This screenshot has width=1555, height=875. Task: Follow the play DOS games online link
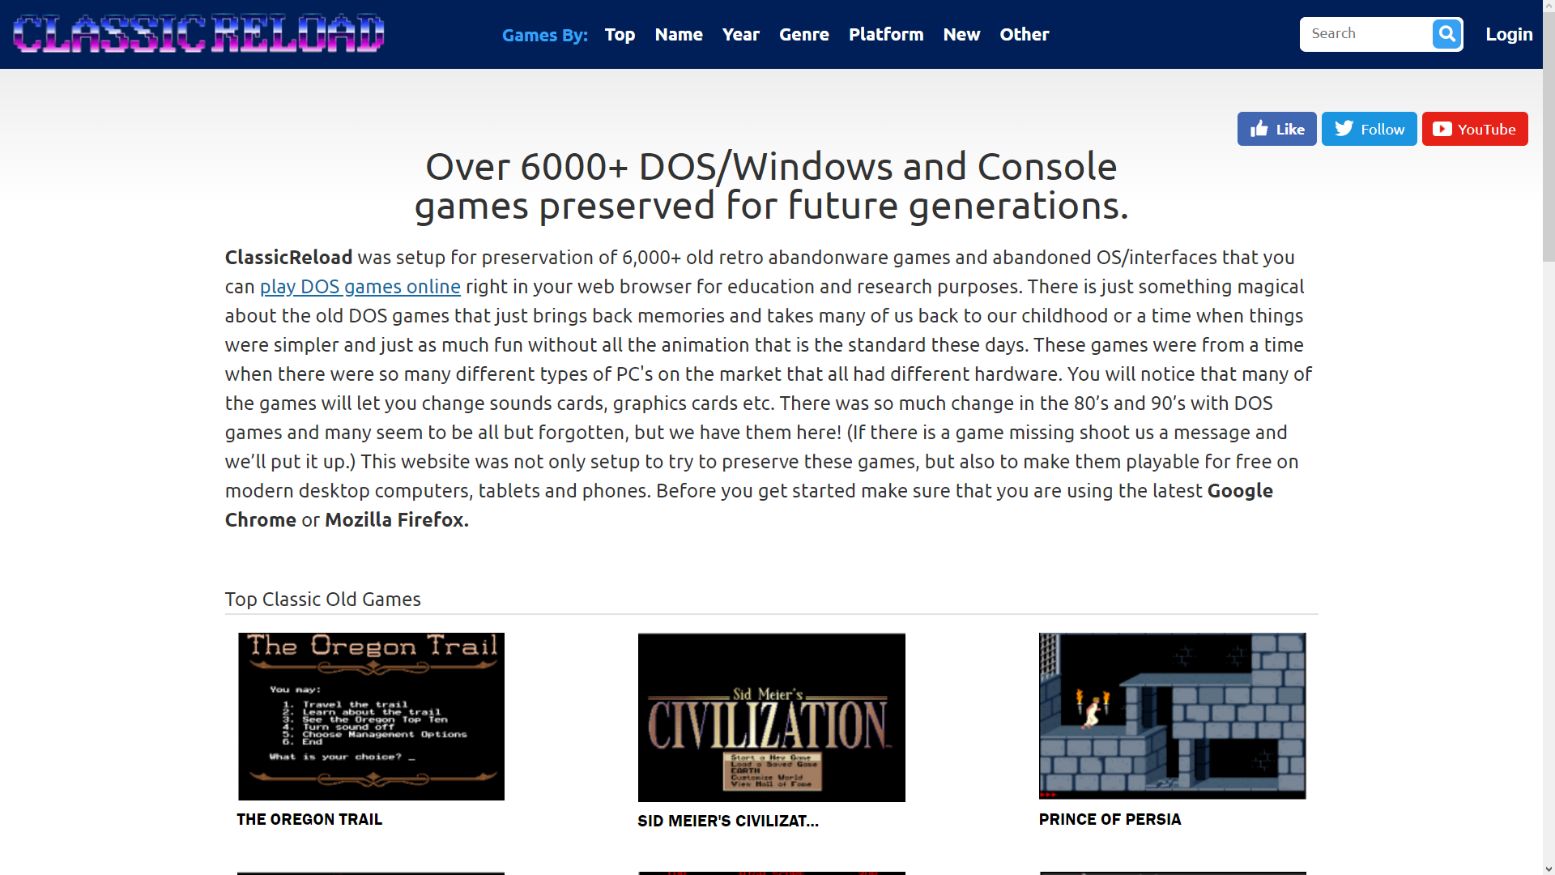(x=359, y=287)
